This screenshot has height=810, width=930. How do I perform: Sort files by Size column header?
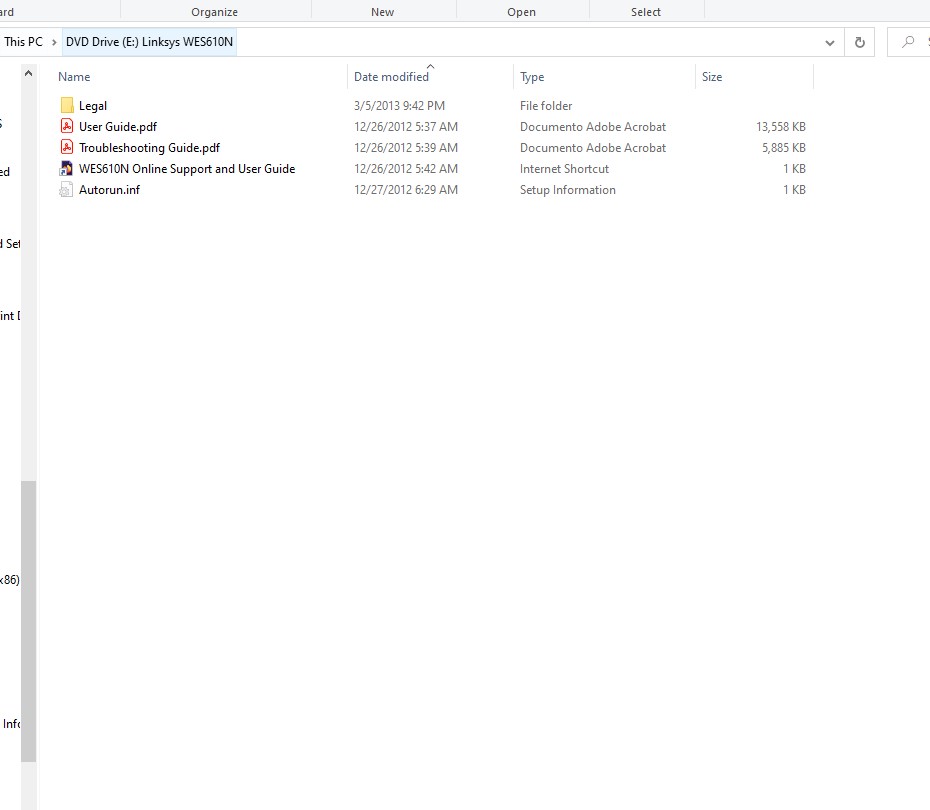pyautogui.click(x=711, y=77)
